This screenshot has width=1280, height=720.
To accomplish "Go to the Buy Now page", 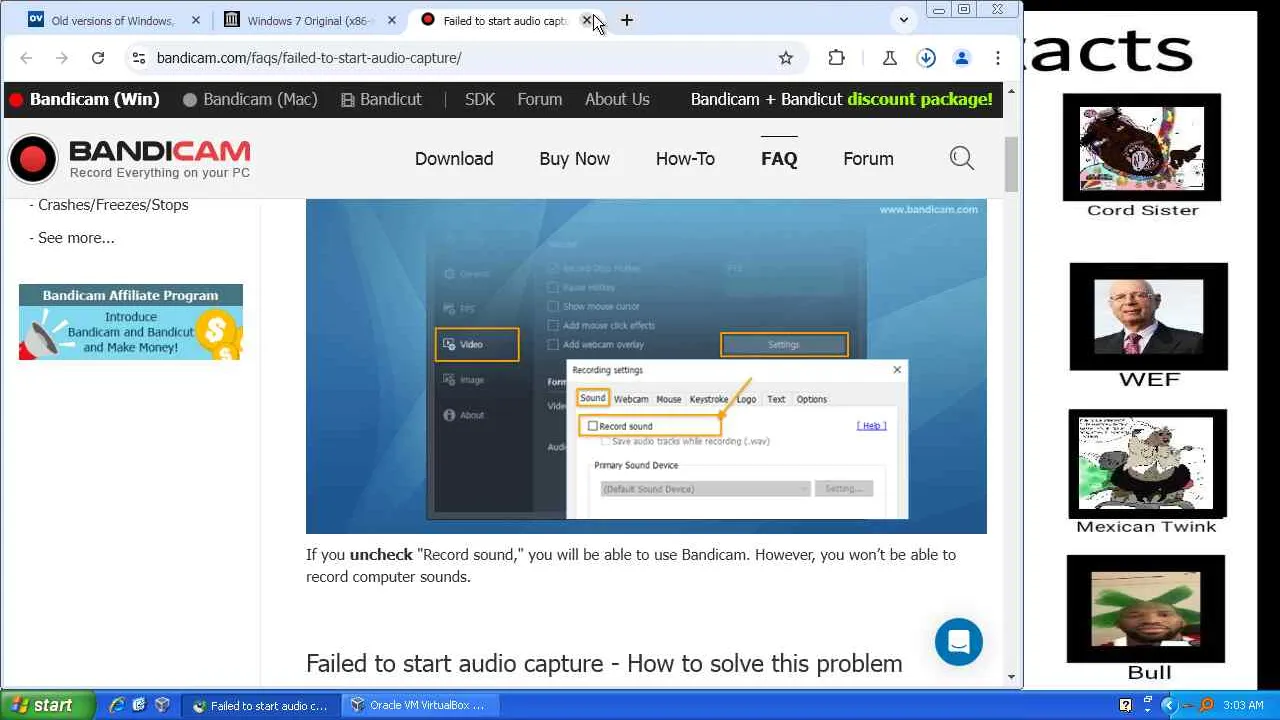I will coord(574,159).
